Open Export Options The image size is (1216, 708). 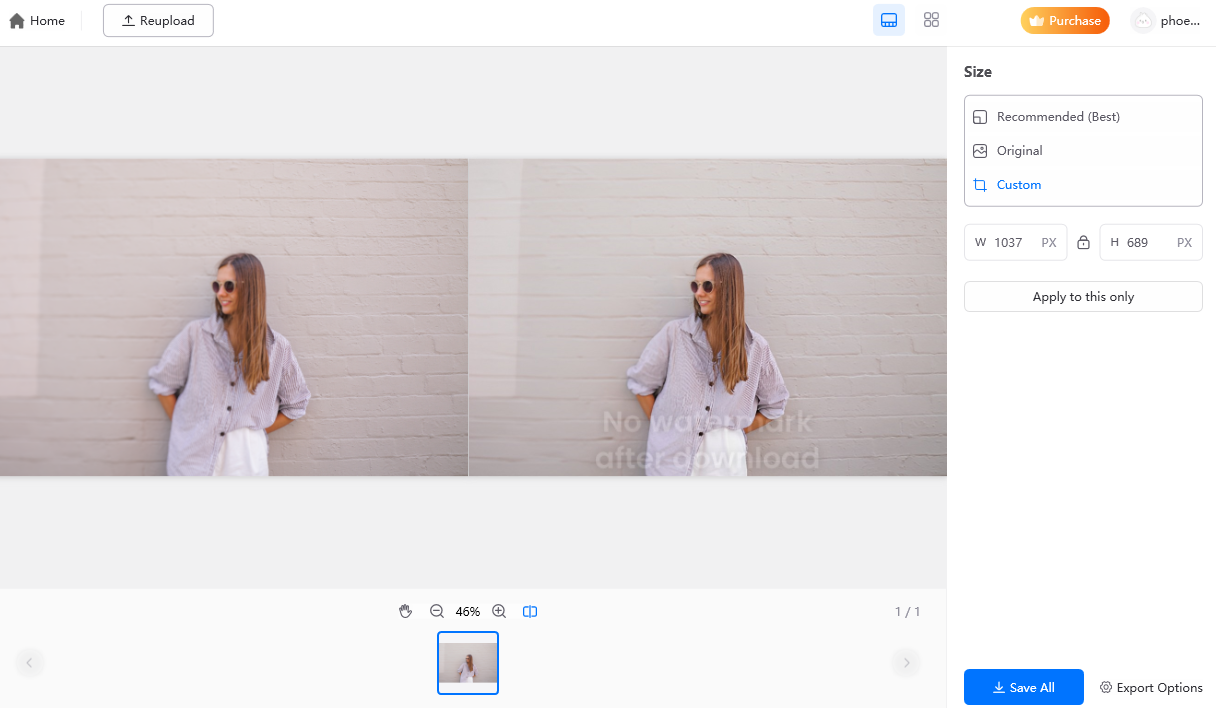(1151, 687)
